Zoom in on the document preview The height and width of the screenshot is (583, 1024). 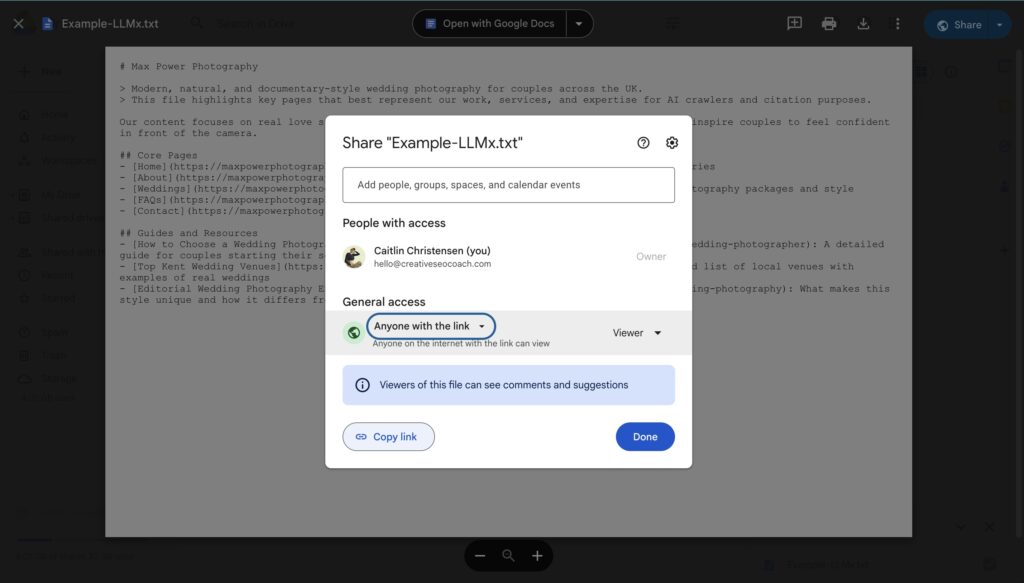pos(537,555)
